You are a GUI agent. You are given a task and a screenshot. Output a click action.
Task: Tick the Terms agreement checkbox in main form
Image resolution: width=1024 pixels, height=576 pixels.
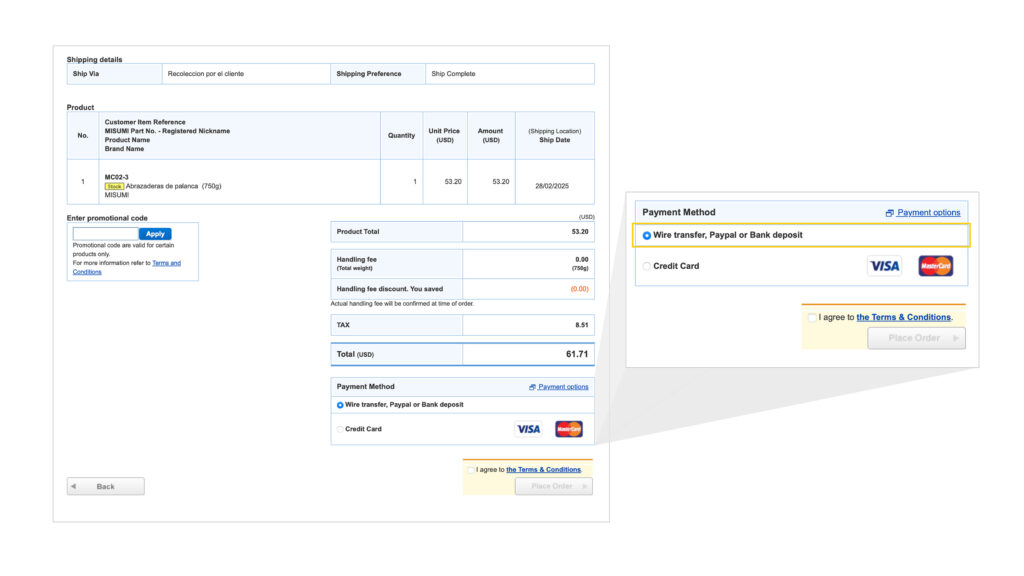click(471, 469)
